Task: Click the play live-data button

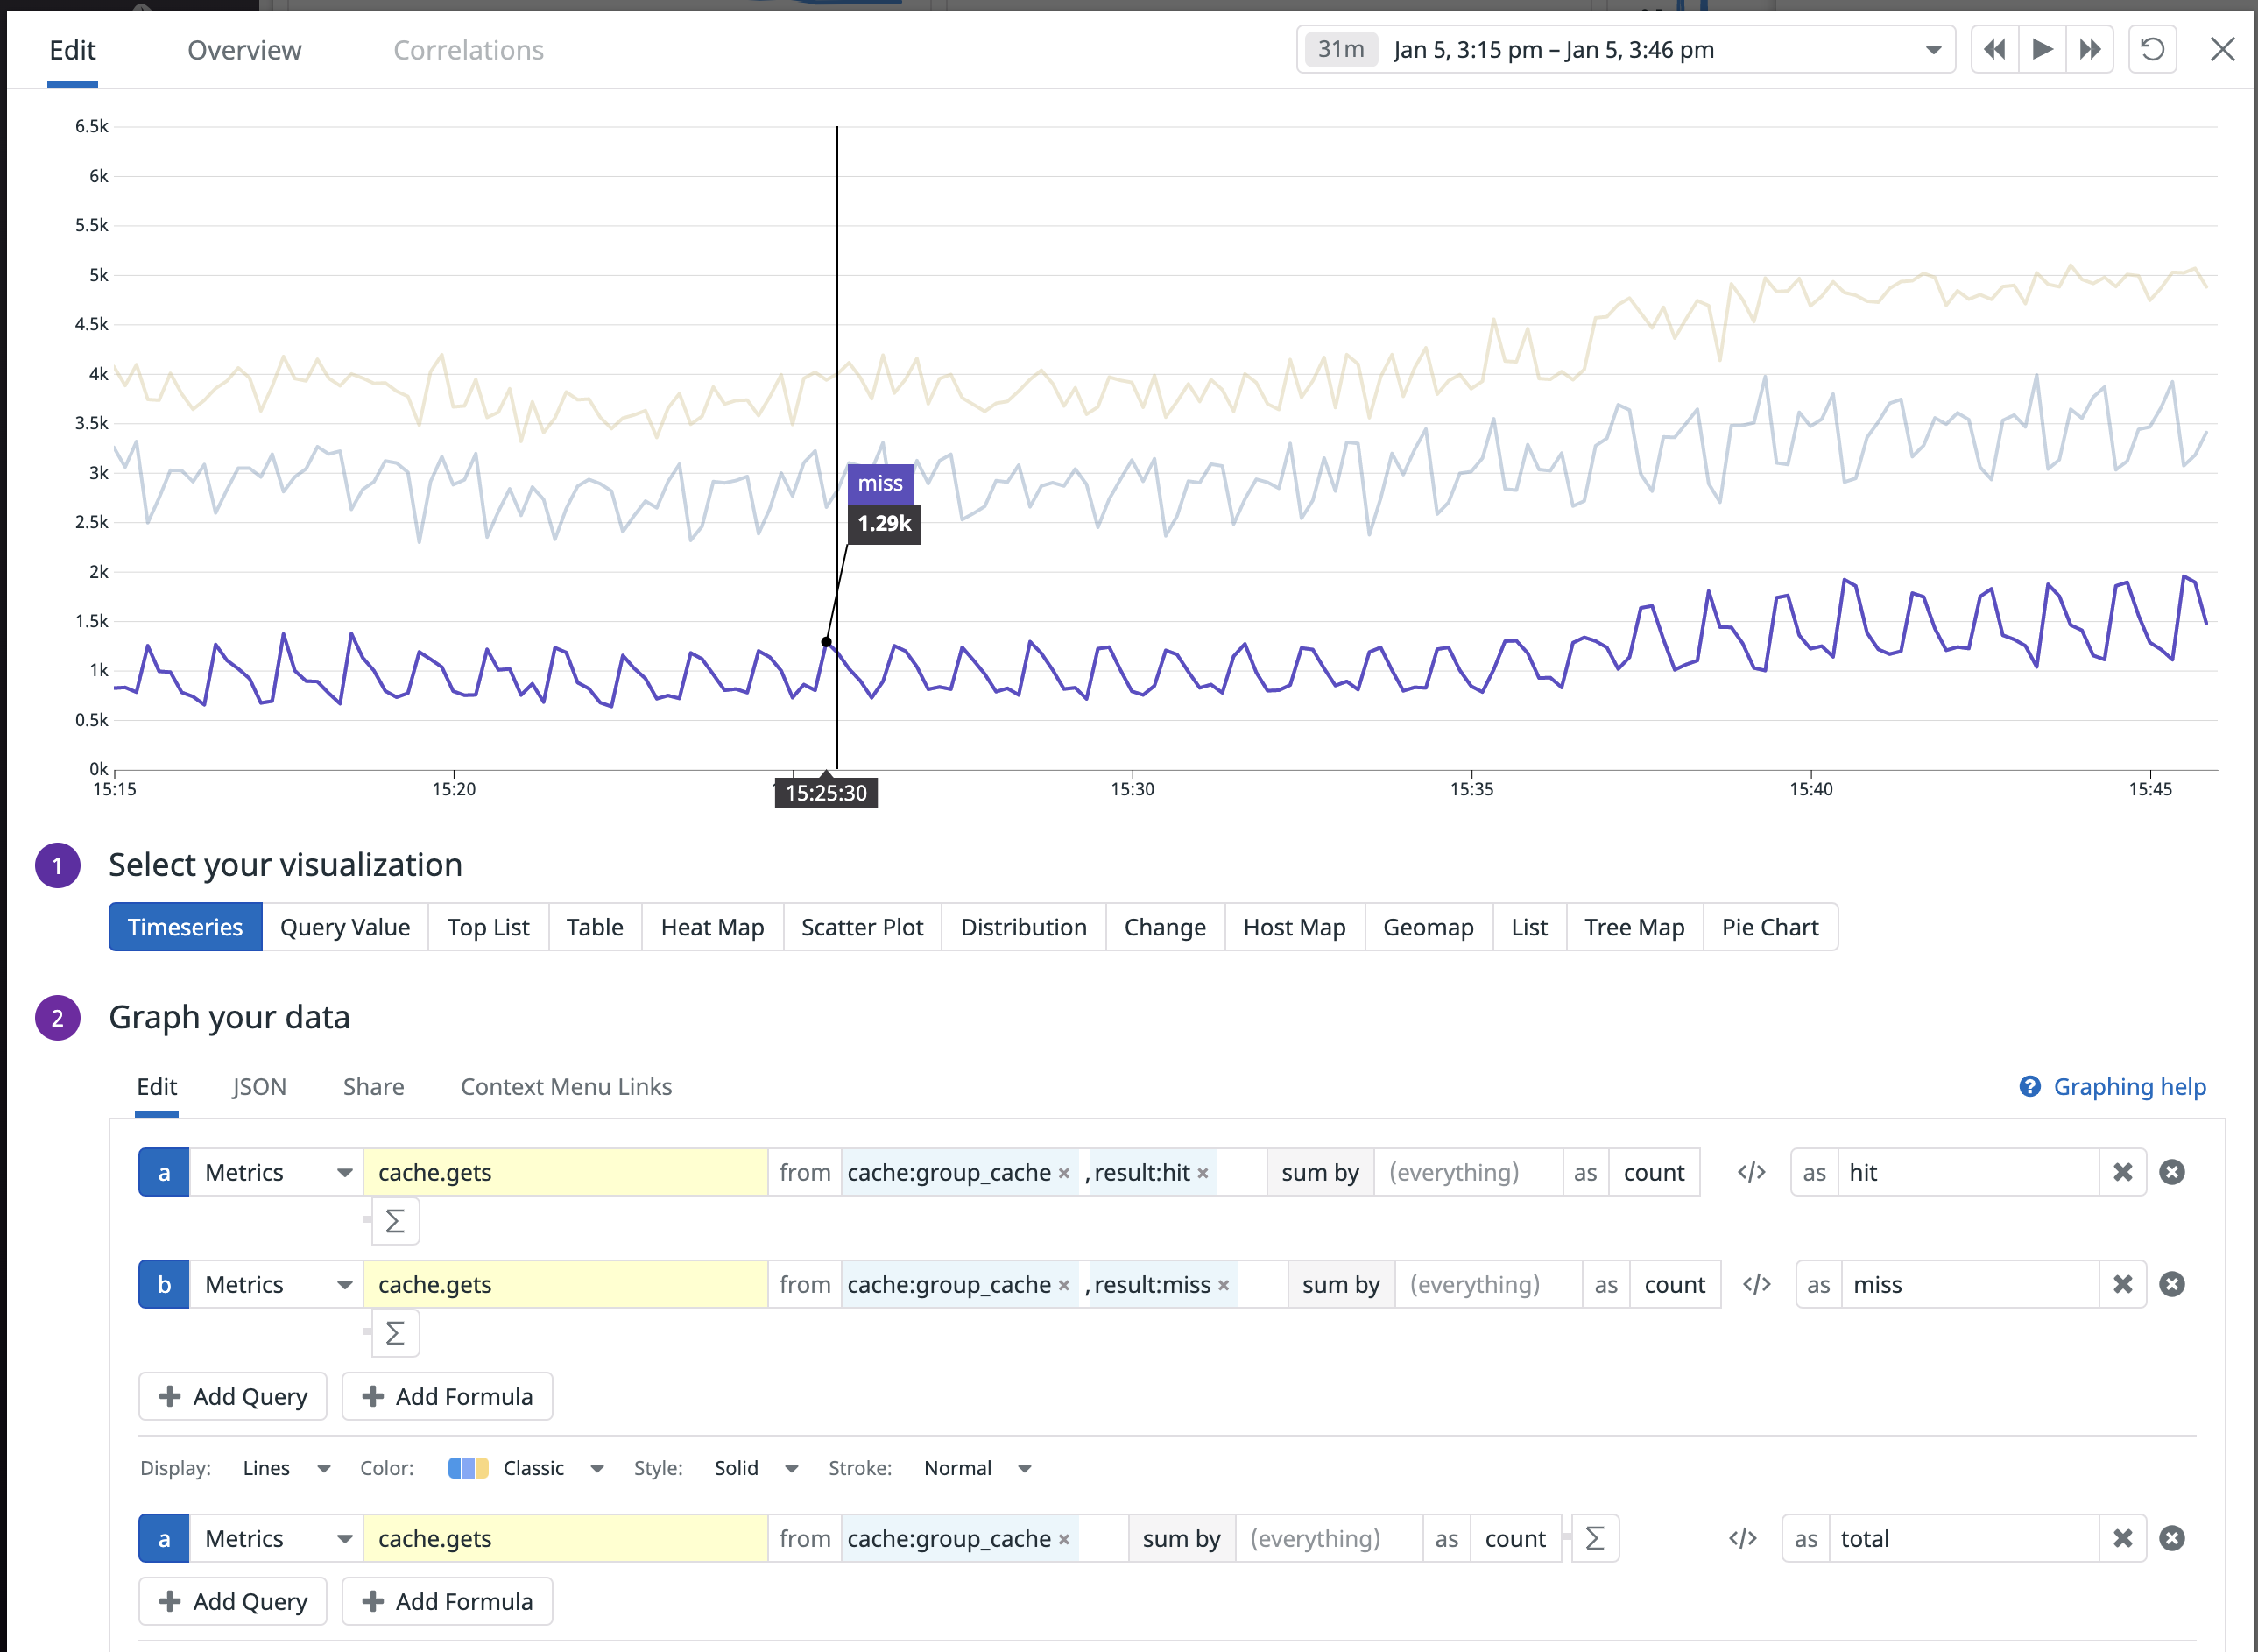Action: pos(2042,49)
